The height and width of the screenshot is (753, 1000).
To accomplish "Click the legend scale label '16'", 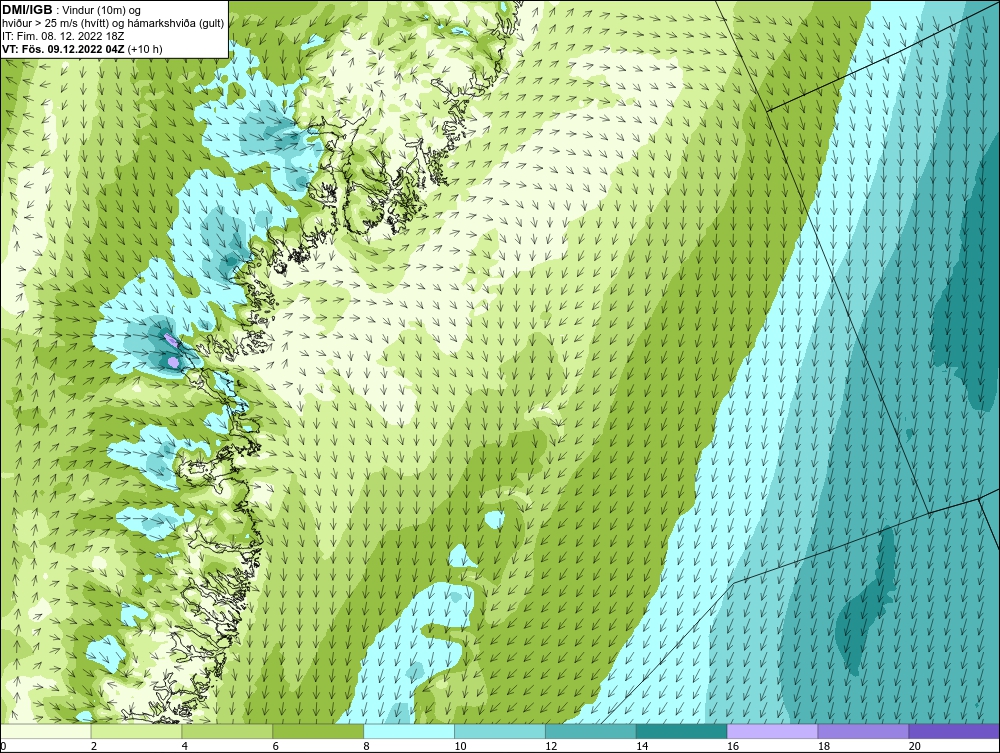I will tap(733, 746).
